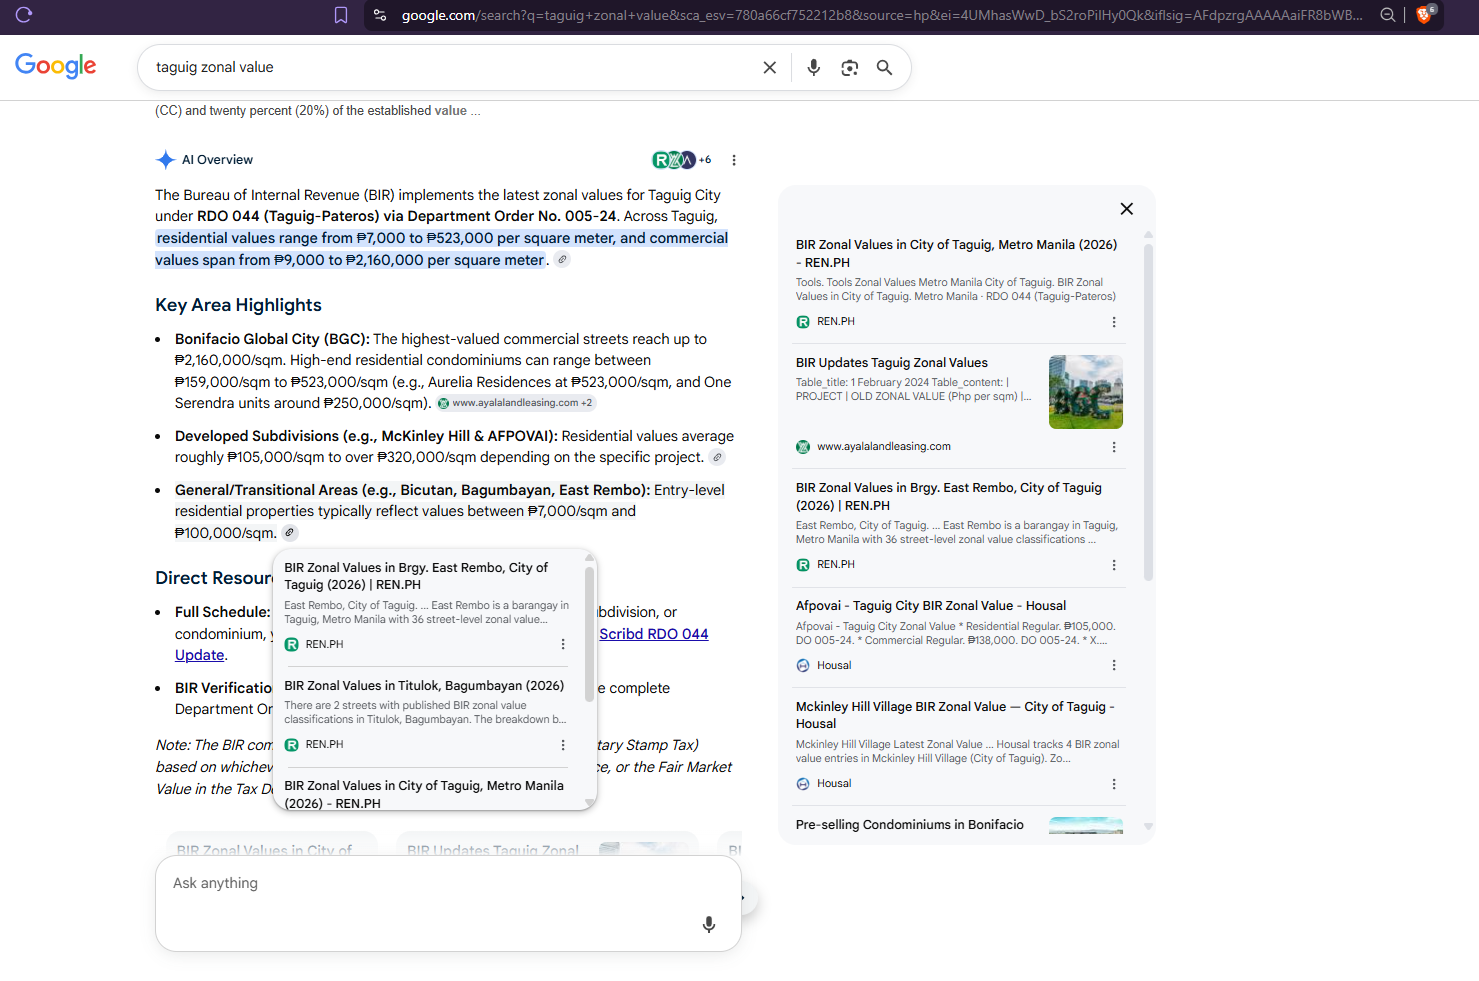Click citation icon after McKinley Hill paragraph
Image resolution: width=1479 pixels, height=981 pixels.
(x=717, y=457)
